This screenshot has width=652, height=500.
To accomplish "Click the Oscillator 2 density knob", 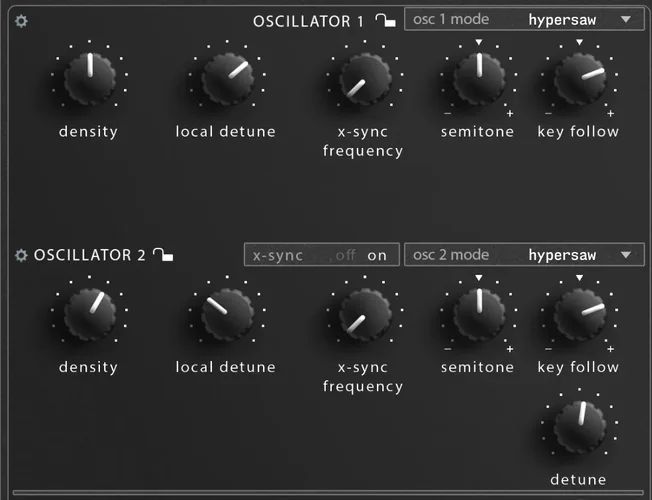I will [x=90, y=314].
